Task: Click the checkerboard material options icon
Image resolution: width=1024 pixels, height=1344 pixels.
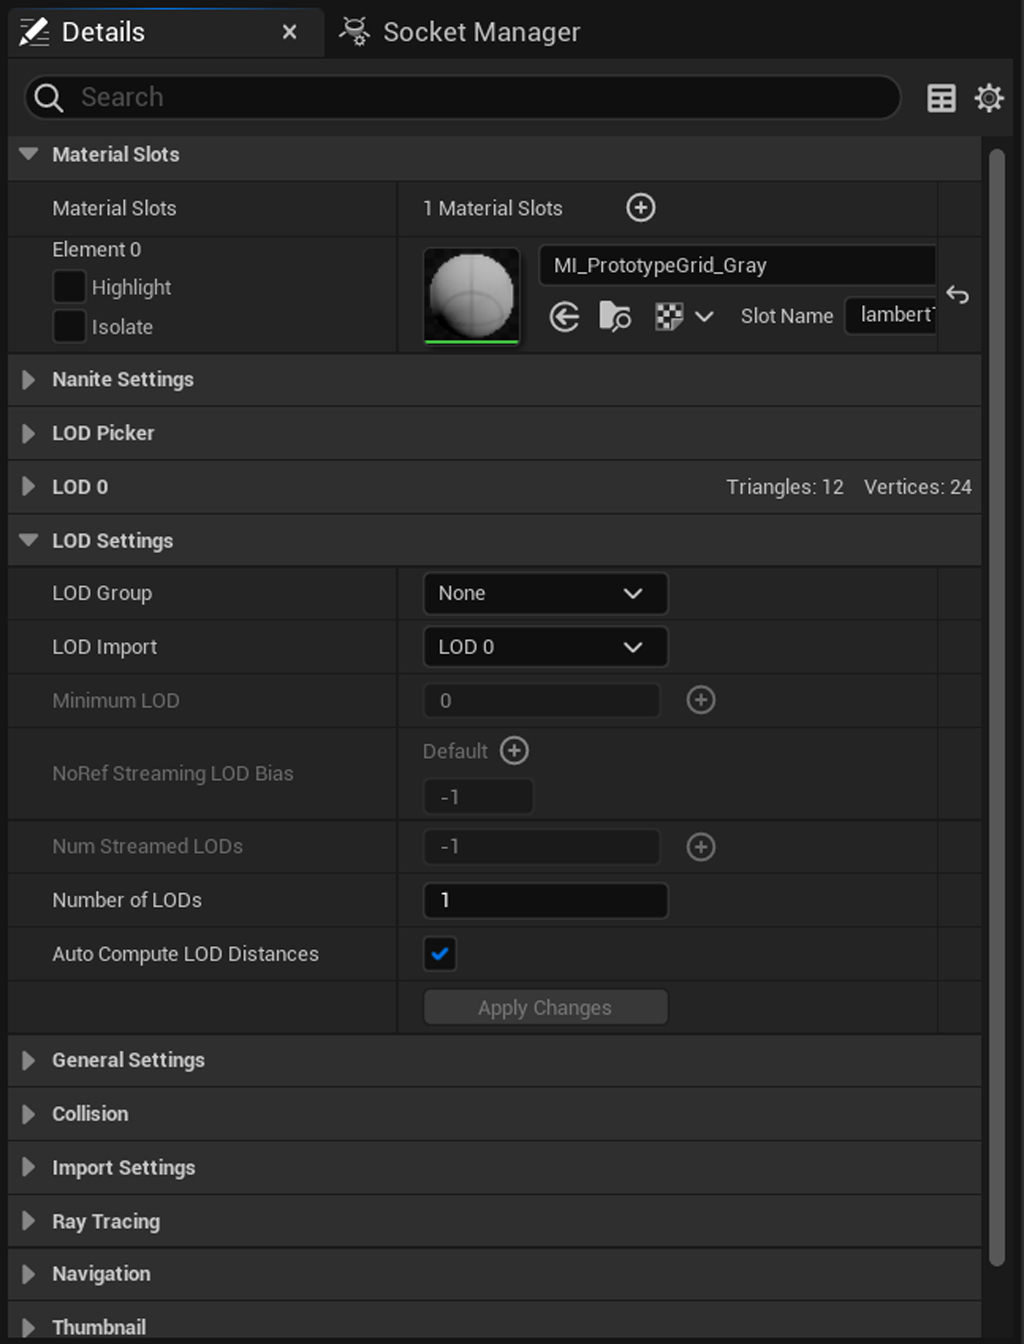Action: point(668,317)
